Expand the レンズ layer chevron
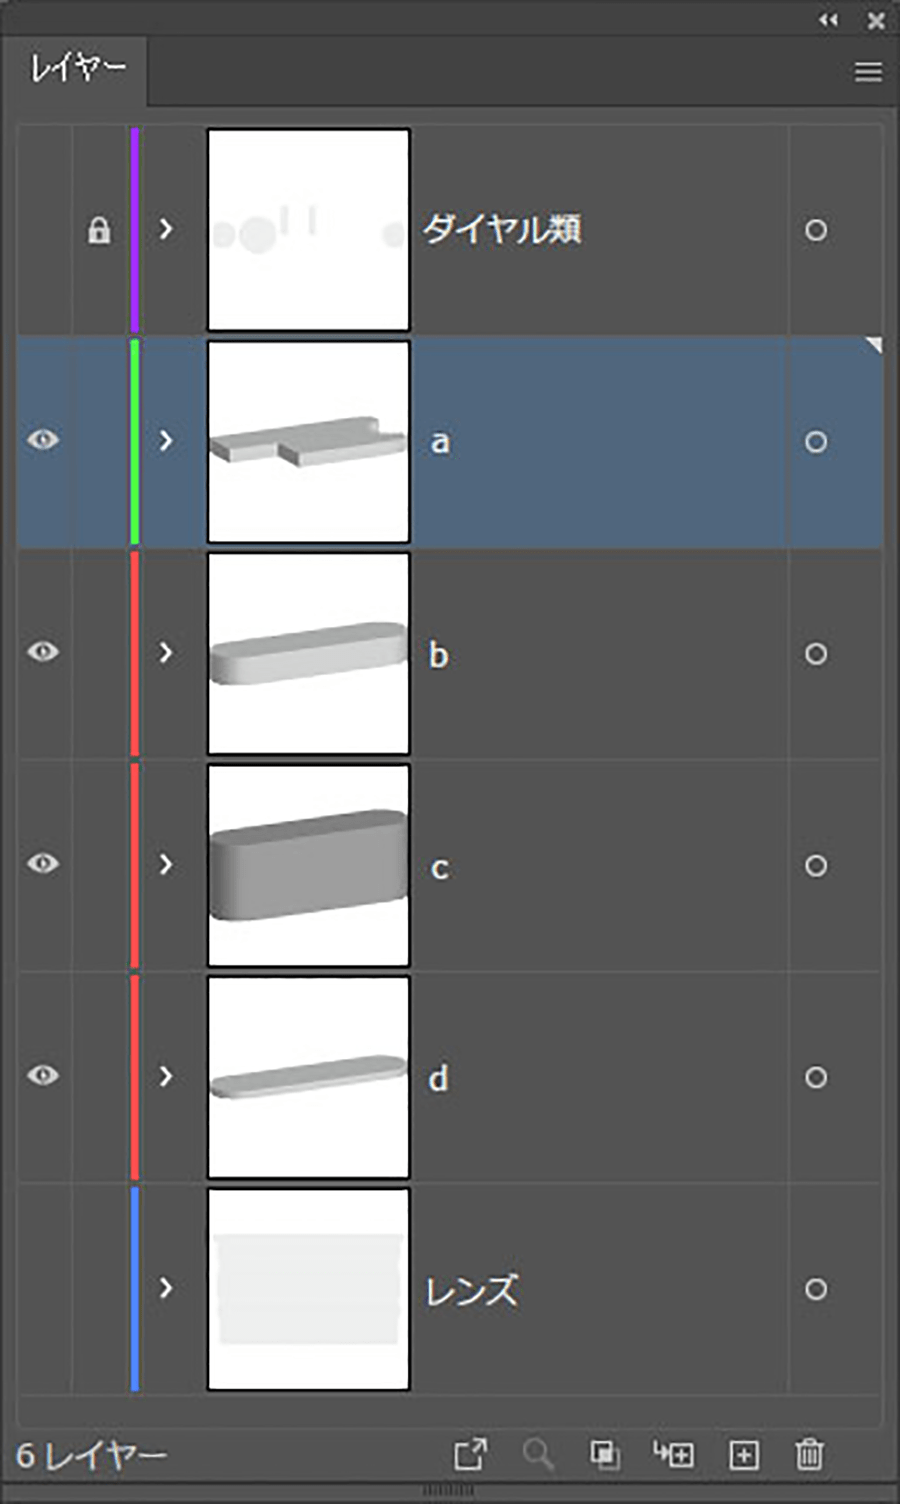900x1504 pixels. click(x=166, y=1287)
